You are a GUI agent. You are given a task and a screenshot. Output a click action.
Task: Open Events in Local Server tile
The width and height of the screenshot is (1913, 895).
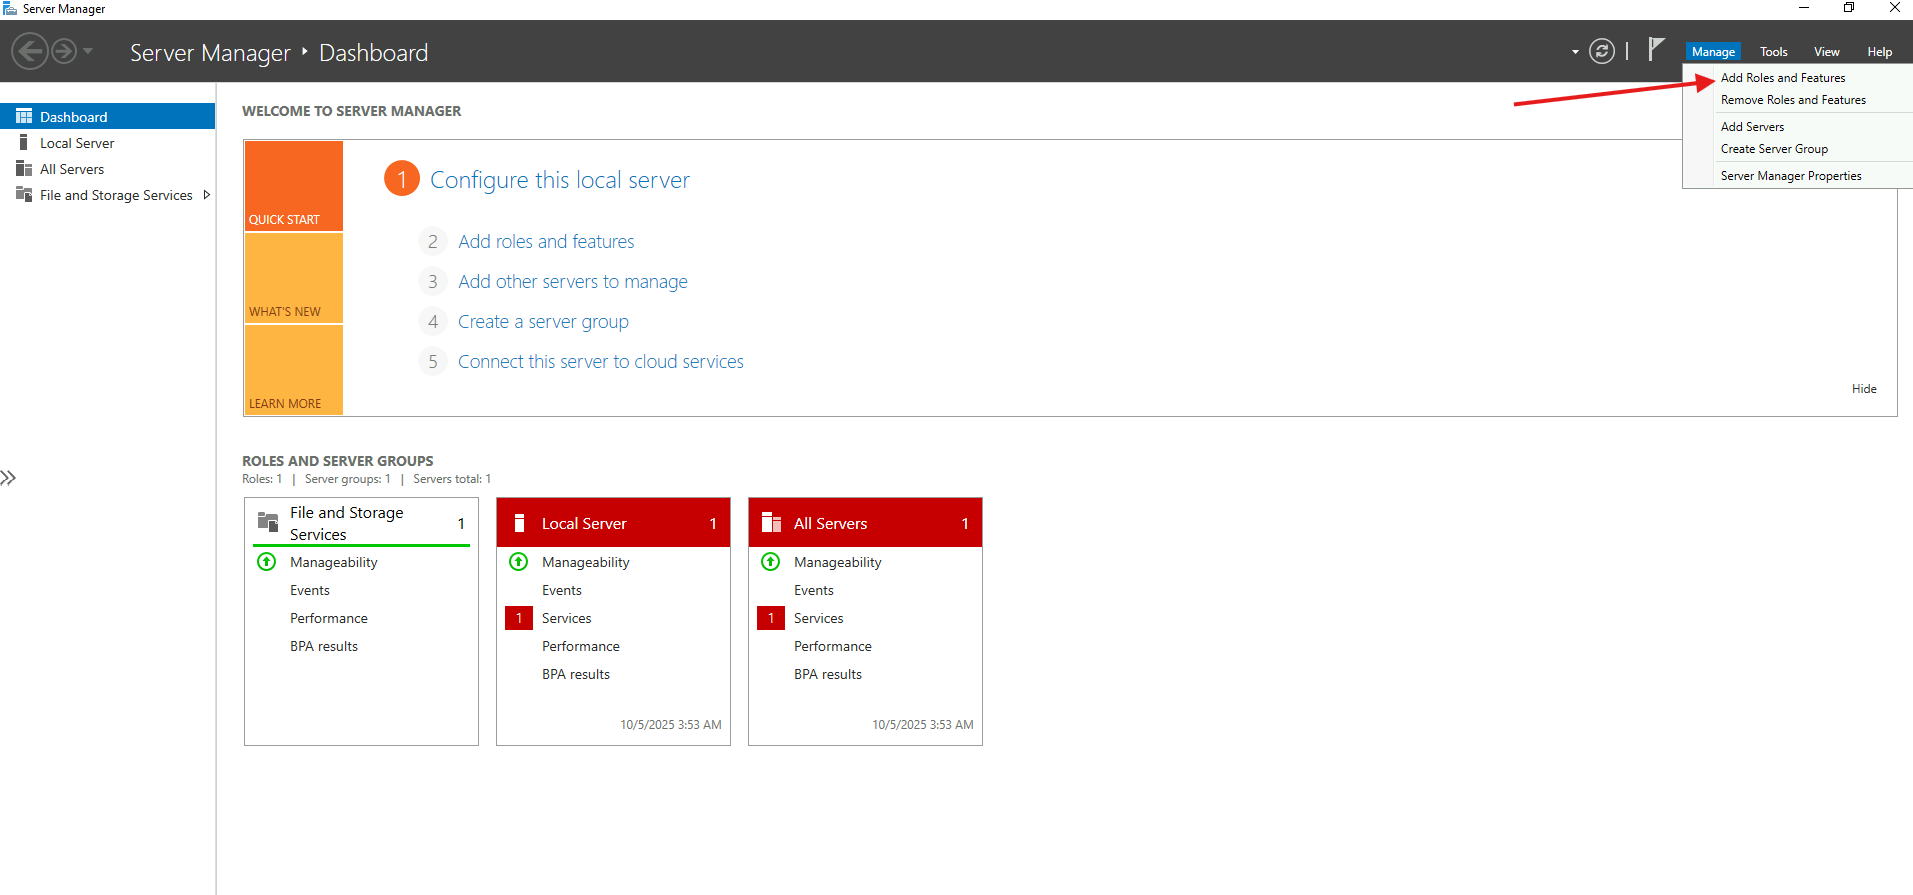pos(562,591)
